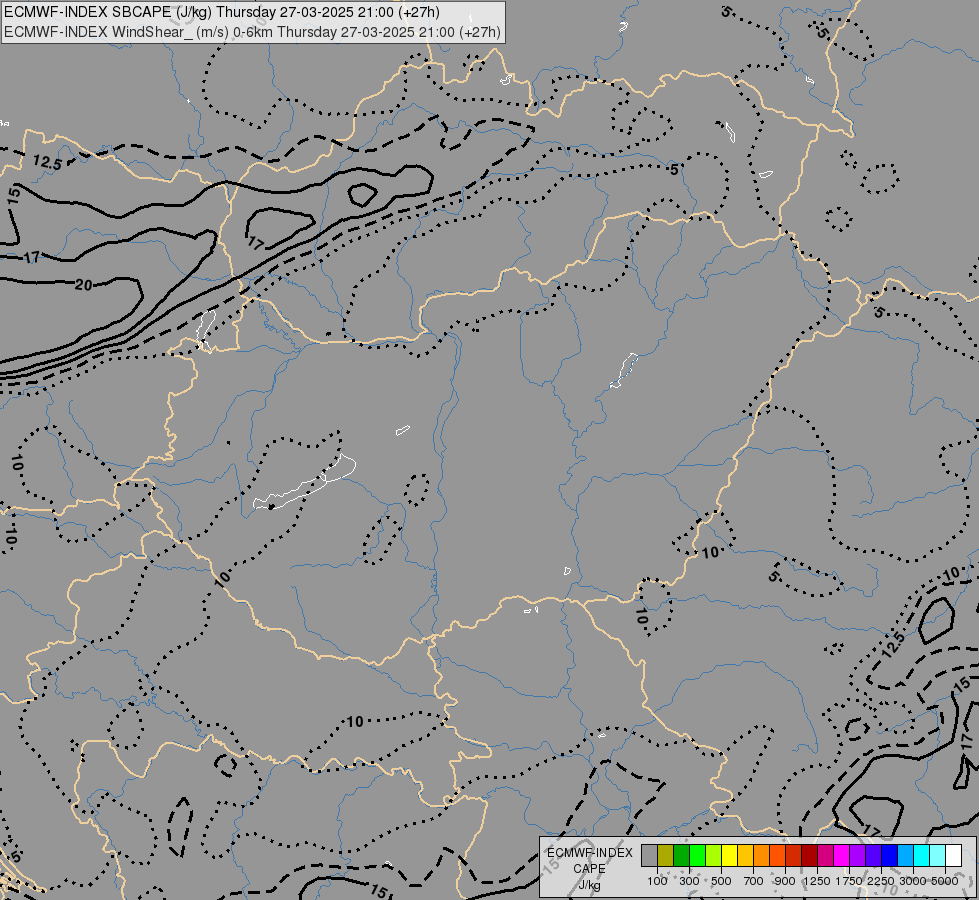
Task: Select the amber legend swatch above 700
Action: [x=745, y=856]
